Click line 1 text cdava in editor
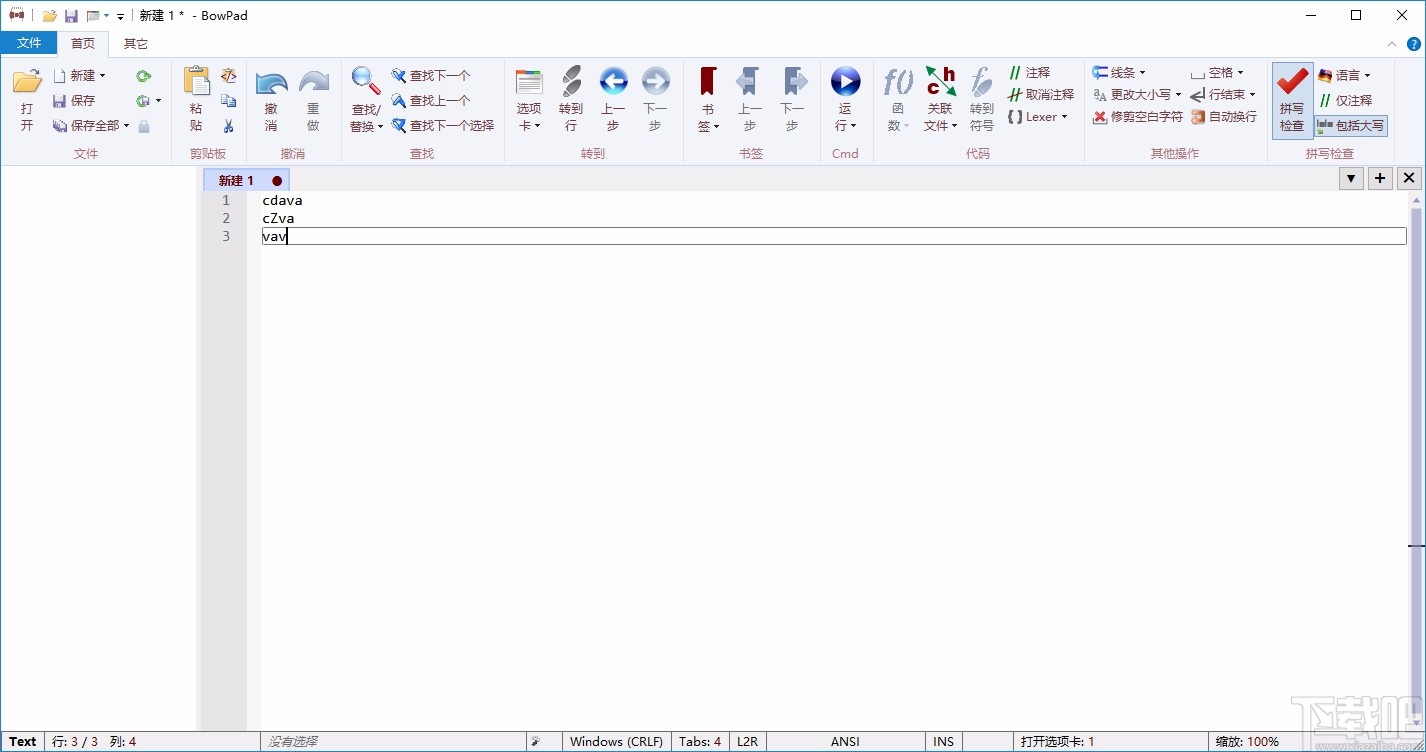This screenshot has width=1426, height=752. [282, 200]
